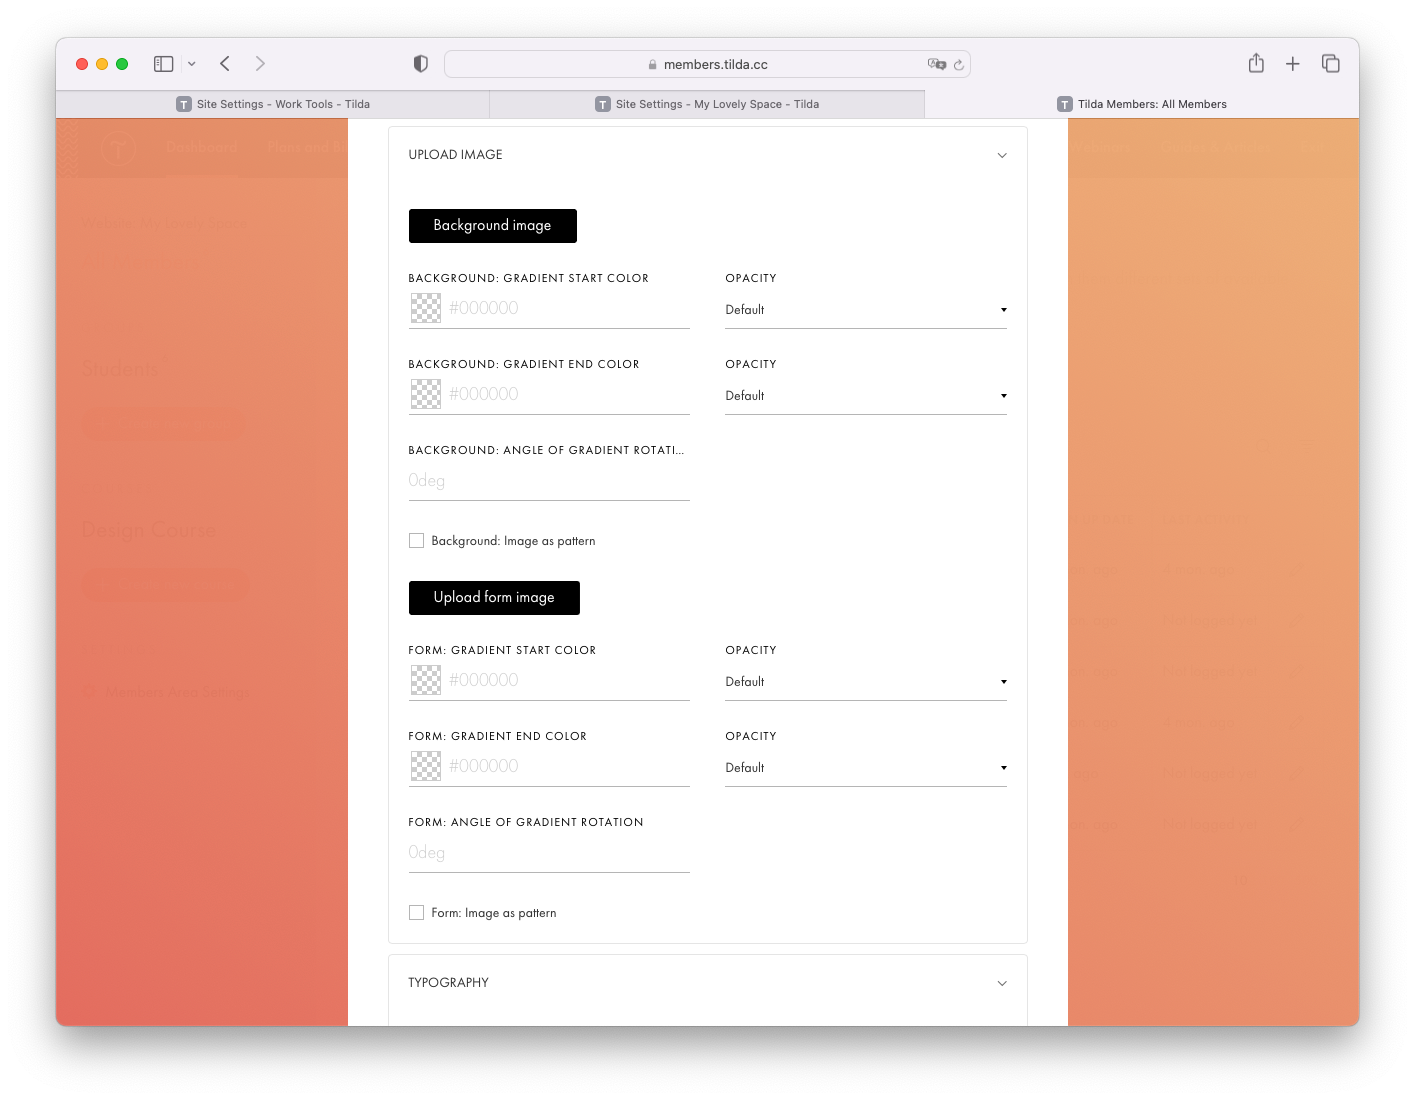
Task: Enable Background: Image as pattern
Action: point(417,540)
